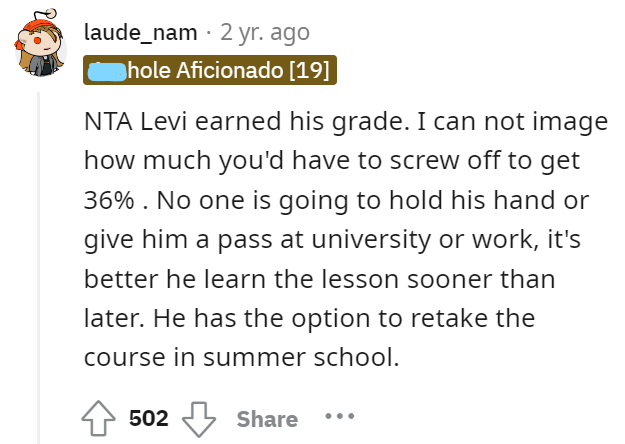Click the word "NTA" starting the comment
The width and height of the screenshot is (625, 444).
point(108,121)
